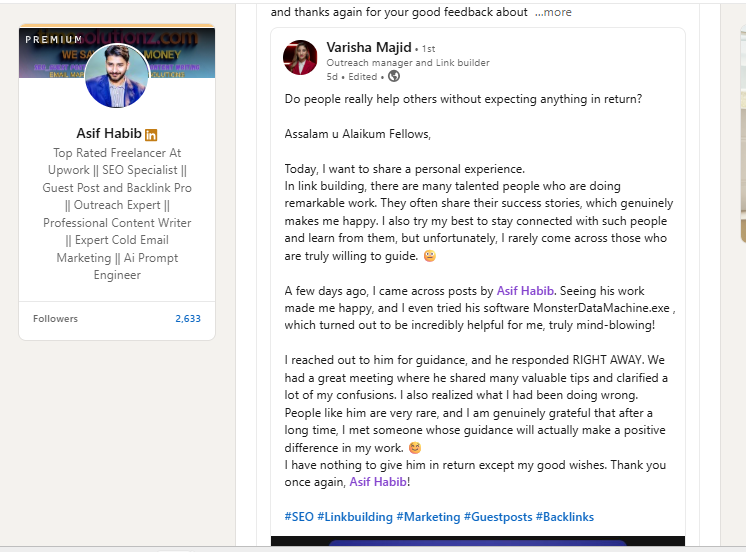Click the Asif Habib mention after "posts by"
The image size is (746, 552).
pyautogui.click(x=528, y=291)
